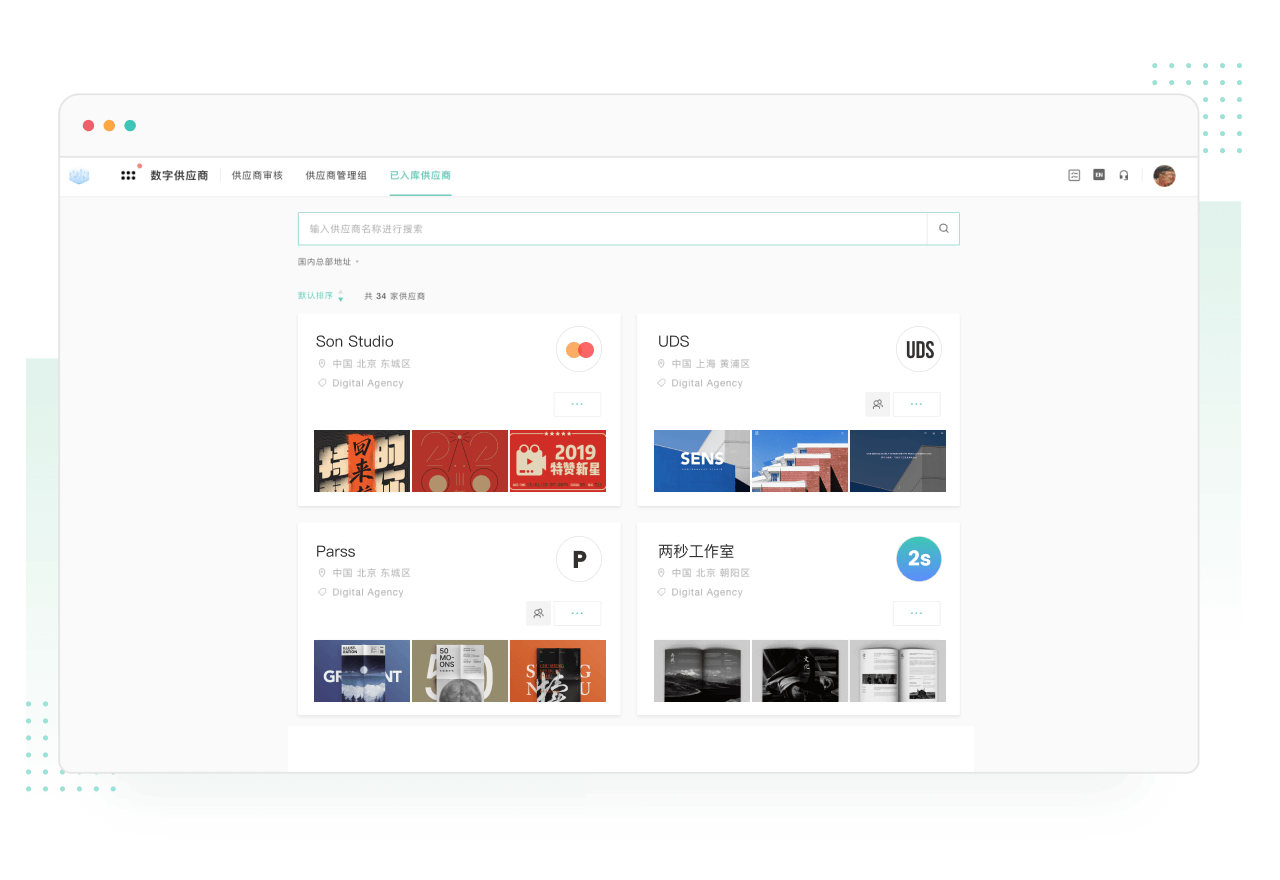View Son Studio's calligraphy poster thumbnail

[x=362, y=461]
